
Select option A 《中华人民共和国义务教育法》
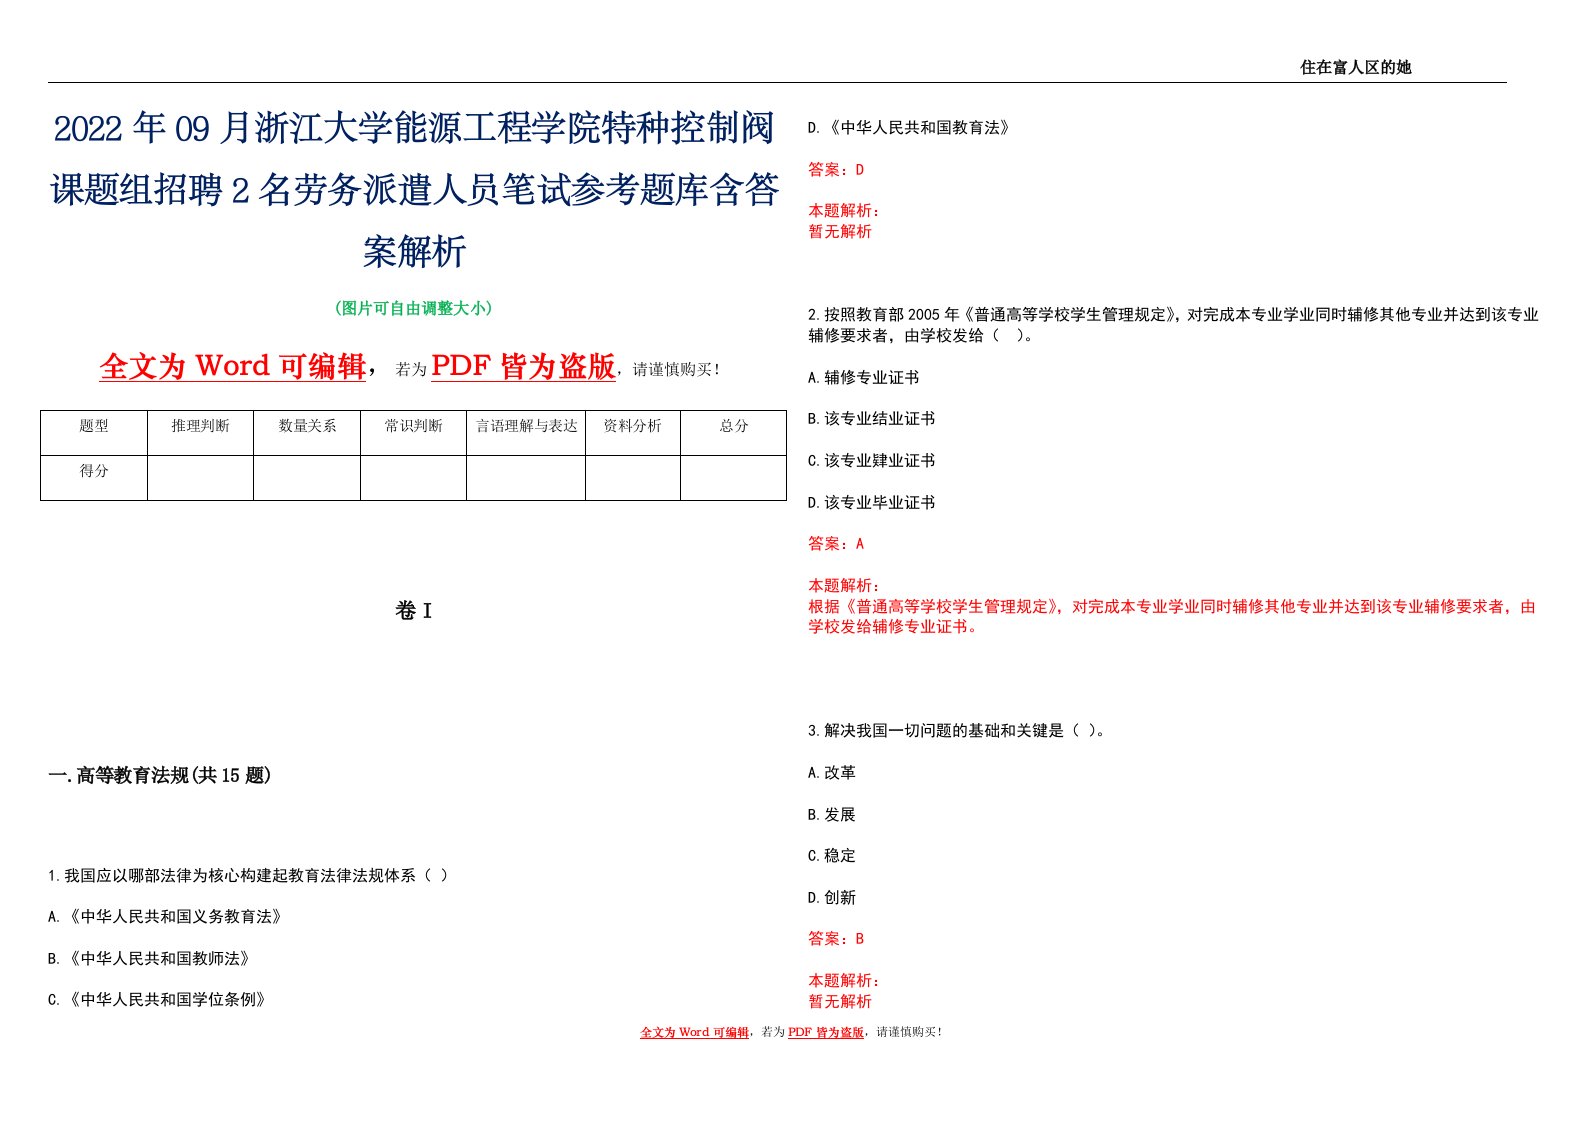click(x=166, y=917)
